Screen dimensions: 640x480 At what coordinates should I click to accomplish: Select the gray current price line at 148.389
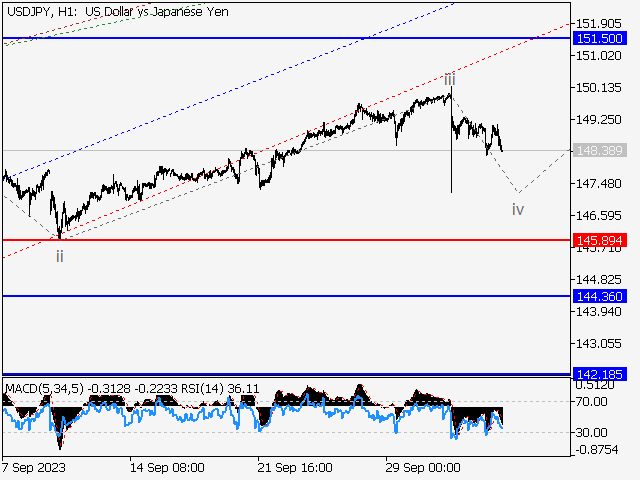pyautogui.click(x=287, y=151)
